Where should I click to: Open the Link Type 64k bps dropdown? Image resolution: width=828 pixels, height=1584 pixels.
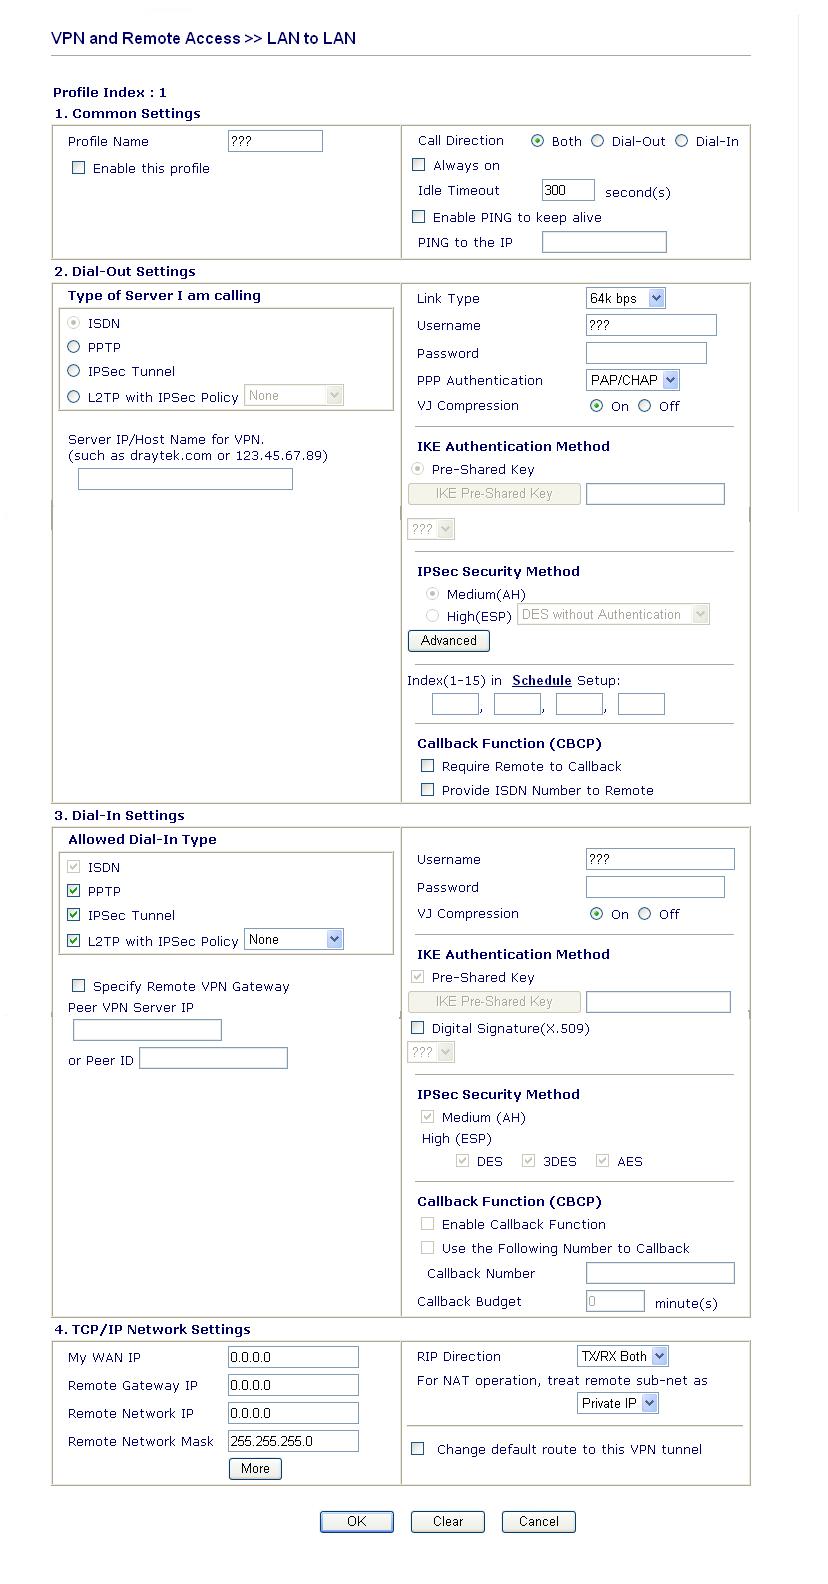click(626, 298)
